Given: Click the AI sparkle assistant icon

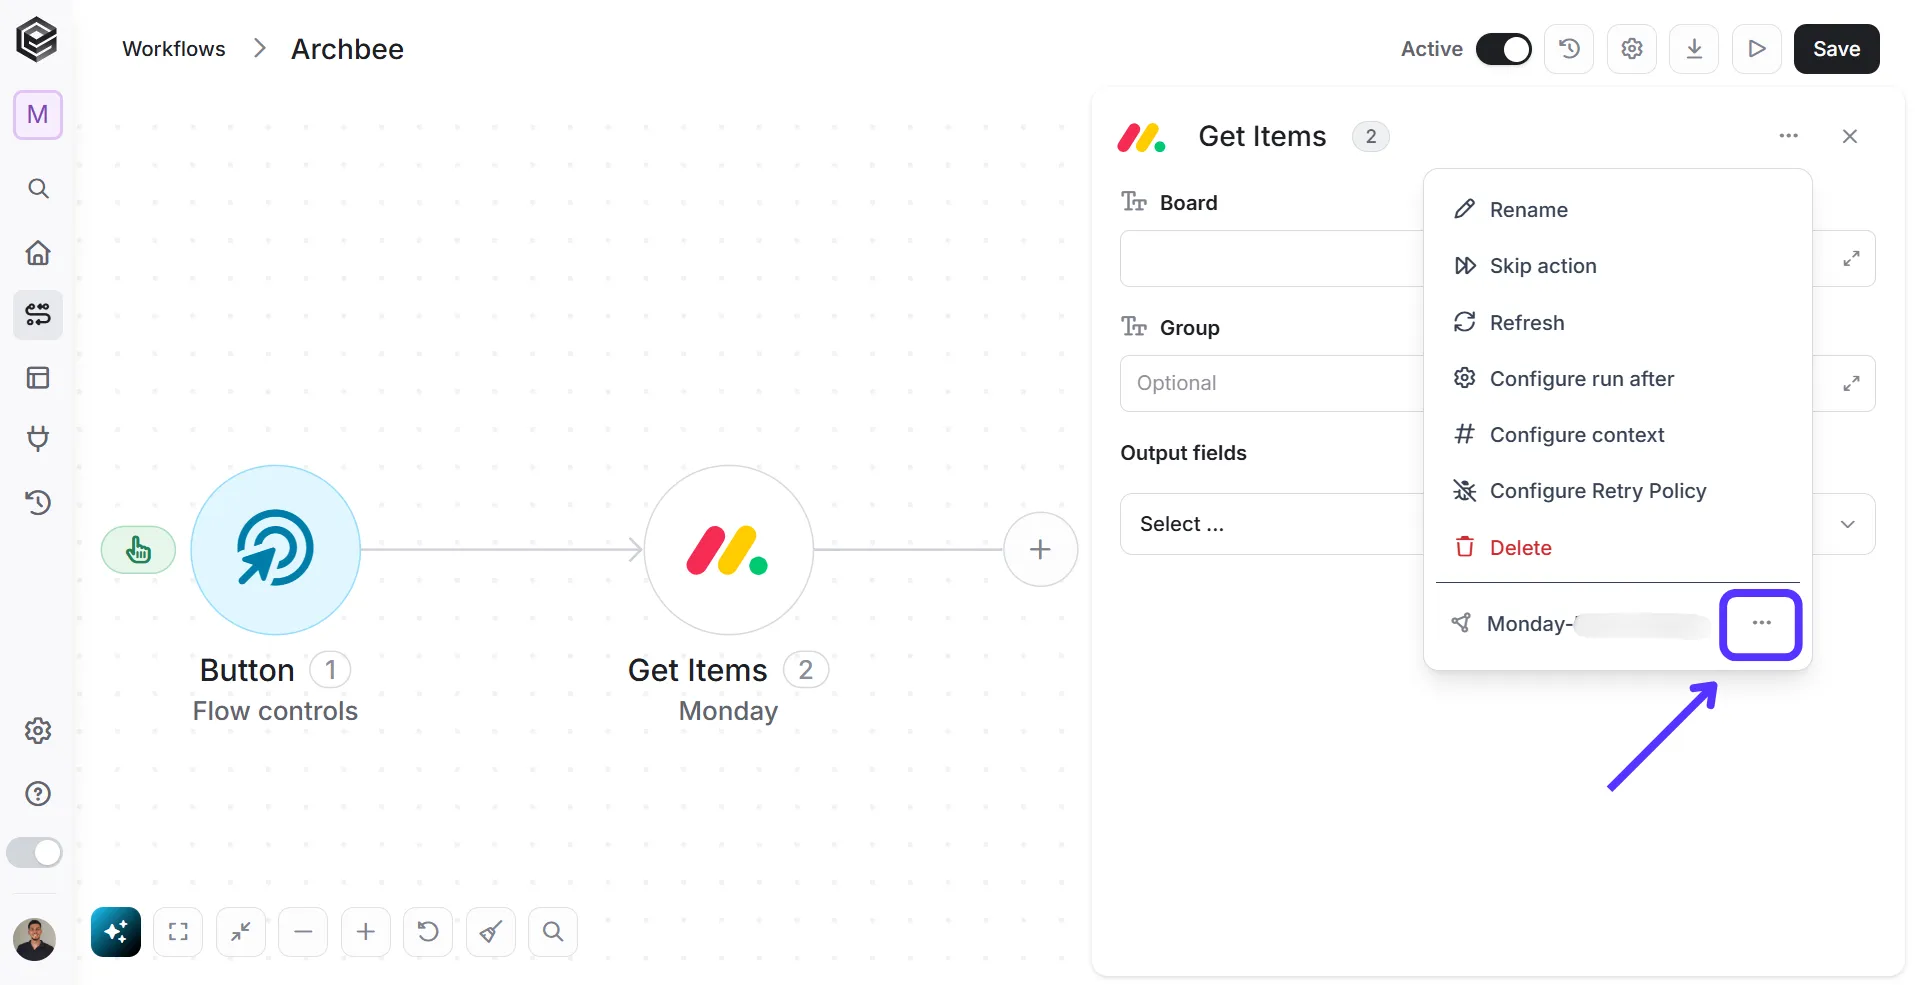Looking at the screenshot, I should point(116,932).
